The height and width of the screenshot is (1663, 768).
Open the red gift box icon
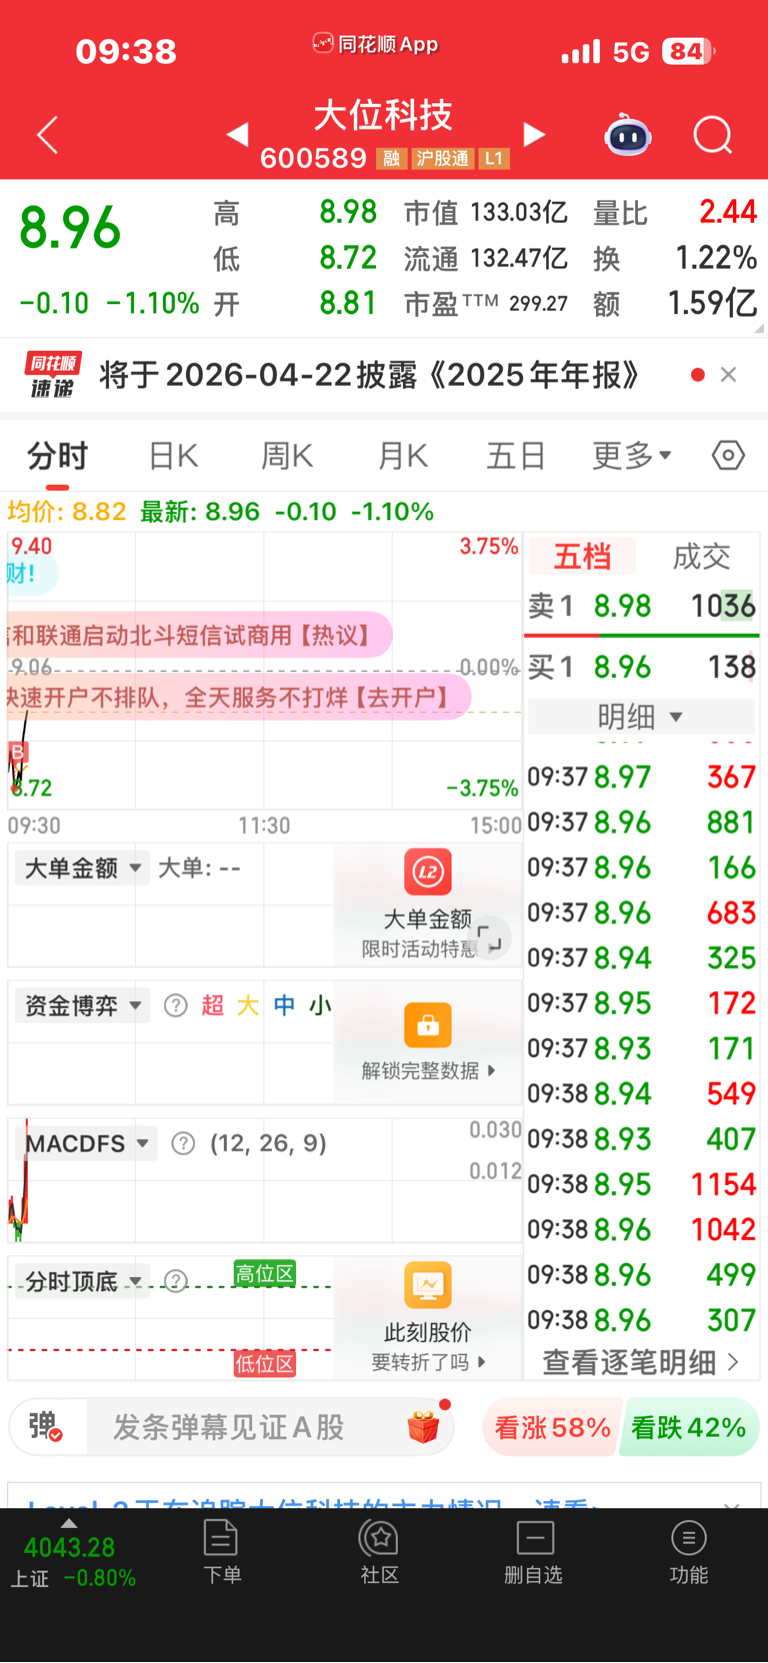click(x=425, y=1425)
